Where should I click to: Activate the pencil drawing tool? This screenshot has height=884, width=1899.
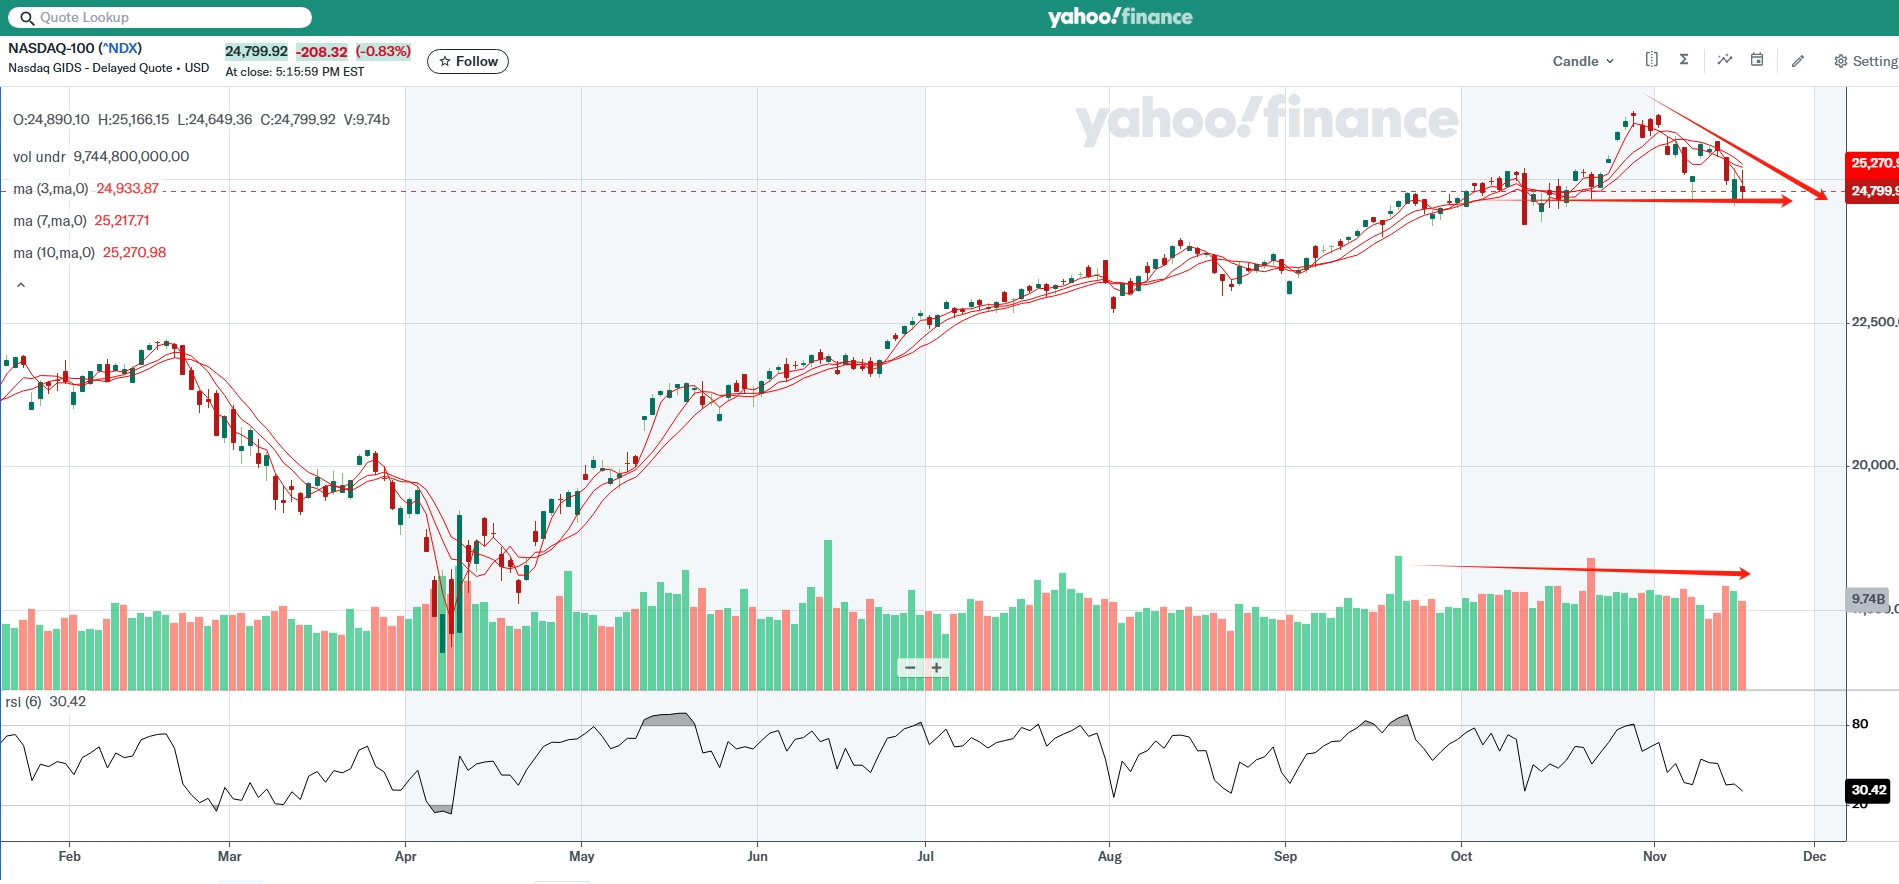coord(1797,61)
